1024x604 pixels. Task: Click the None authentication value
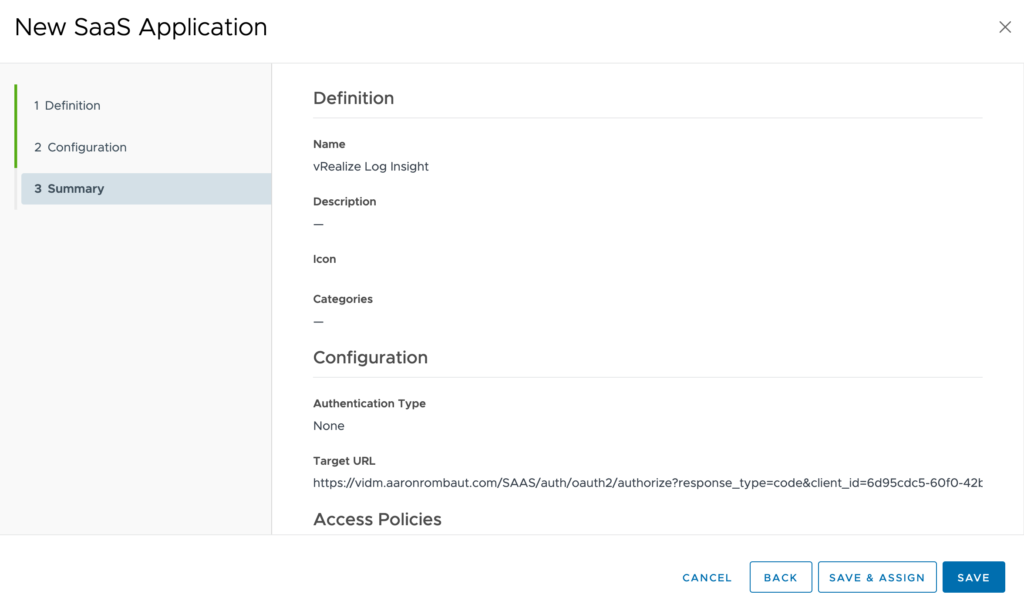tap(329, 426)
